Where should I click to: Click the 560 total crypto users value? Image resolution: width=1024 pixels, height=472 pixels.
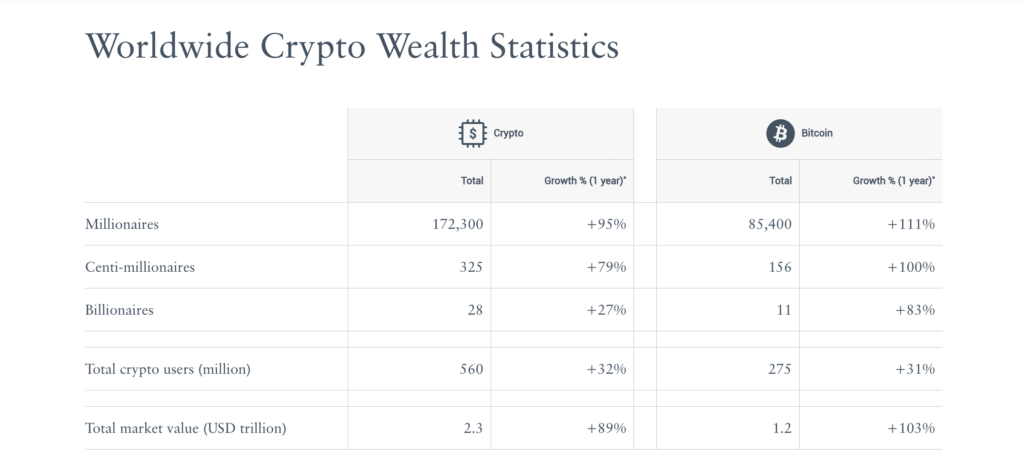click(x=471, y=369)
